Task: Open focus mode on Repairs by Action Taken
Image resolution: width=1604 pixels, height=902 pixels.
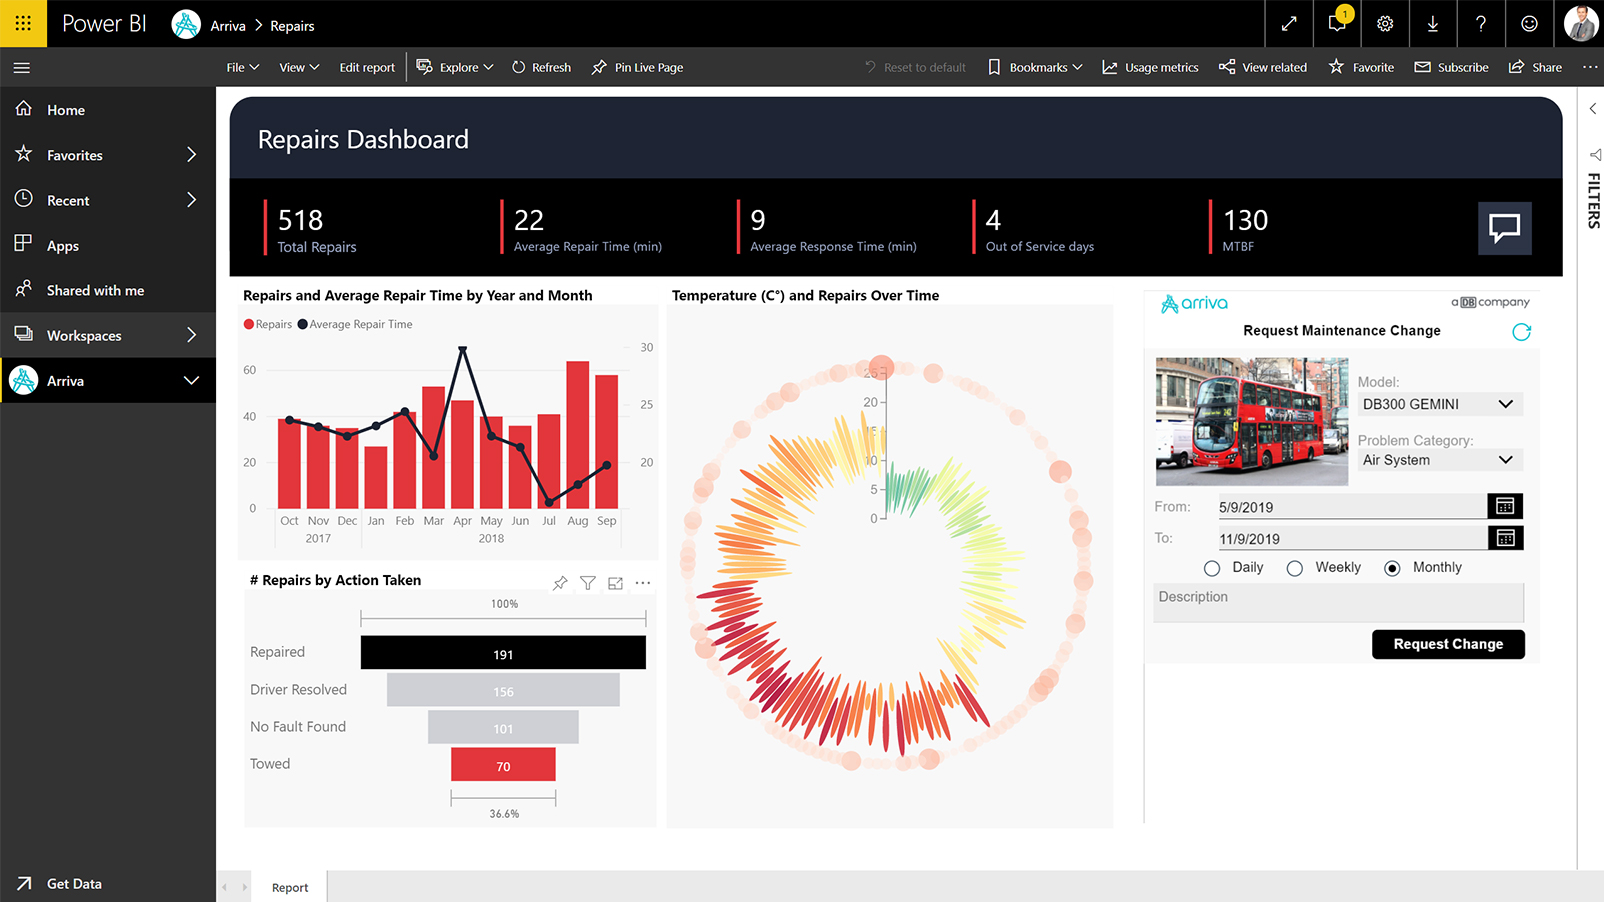Action: click(615, 583)
